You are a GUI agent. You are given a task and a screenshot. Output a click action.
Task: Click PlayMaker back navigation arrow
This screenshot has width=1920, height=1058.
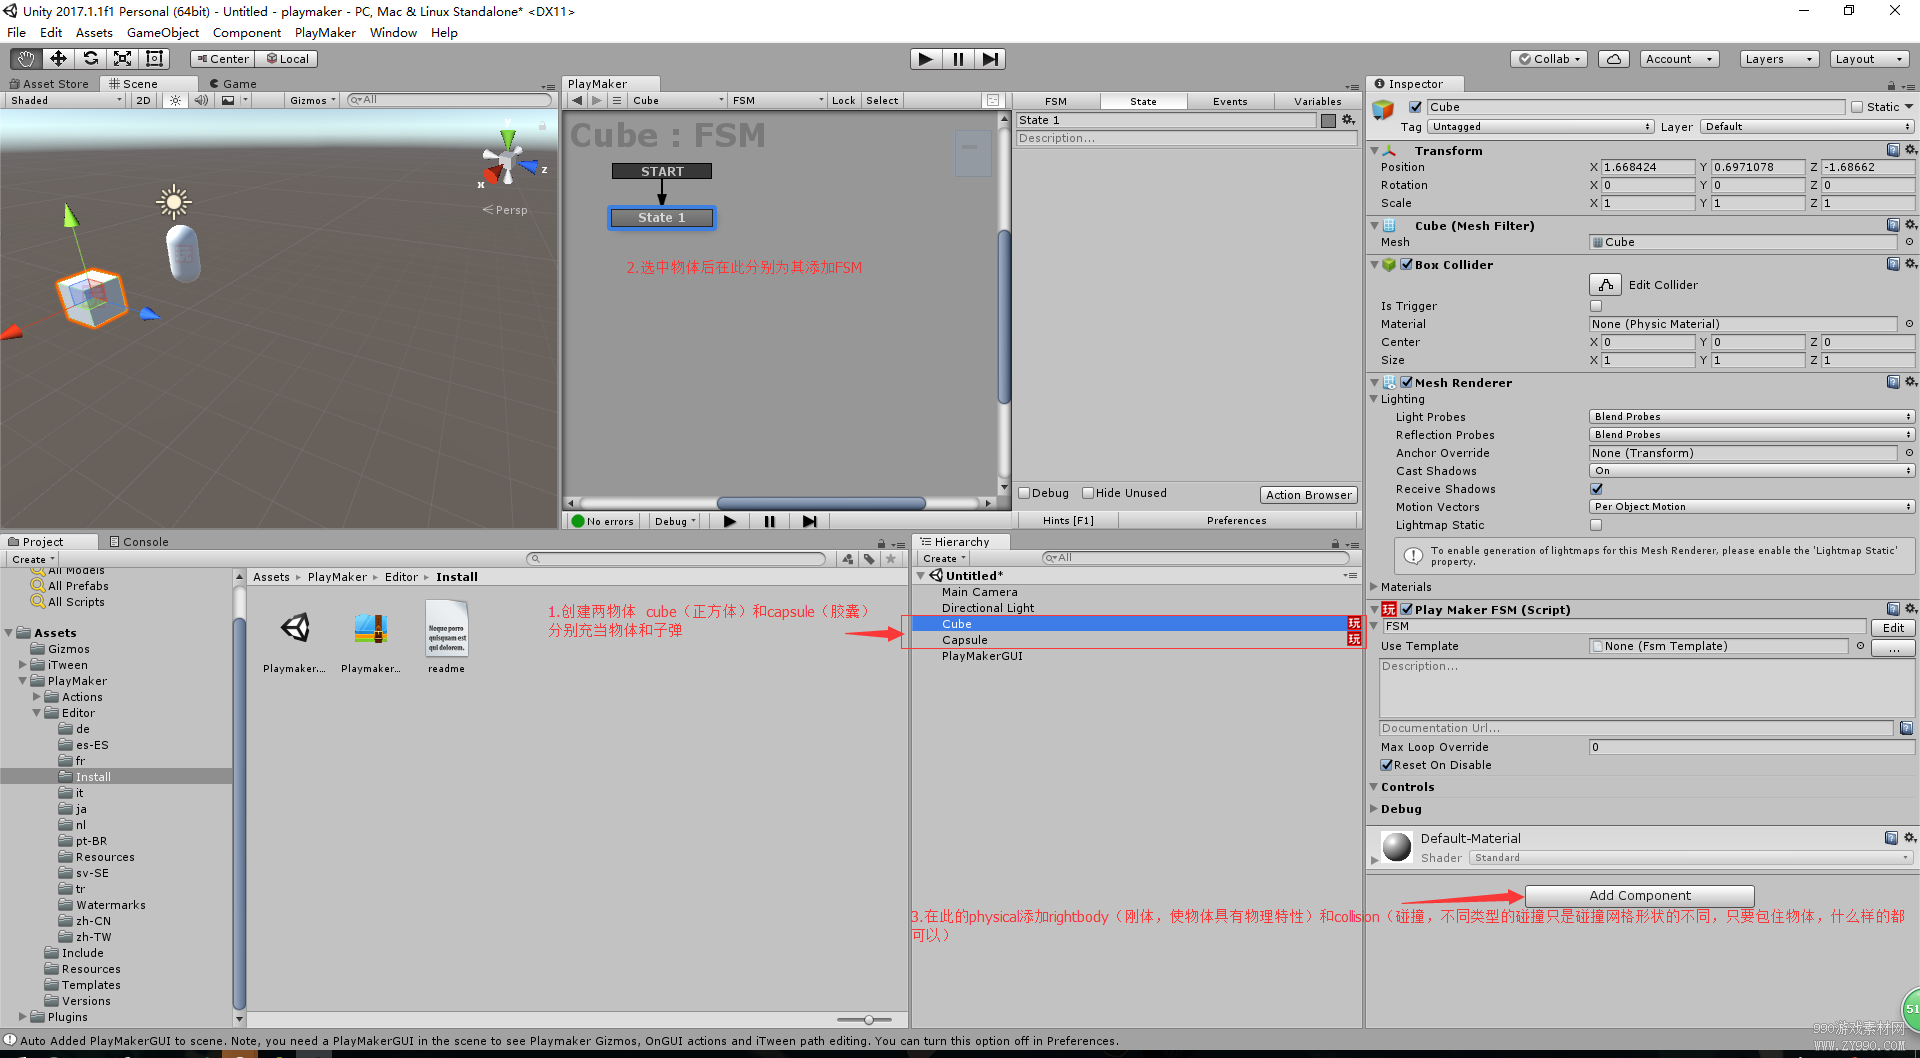577,100
